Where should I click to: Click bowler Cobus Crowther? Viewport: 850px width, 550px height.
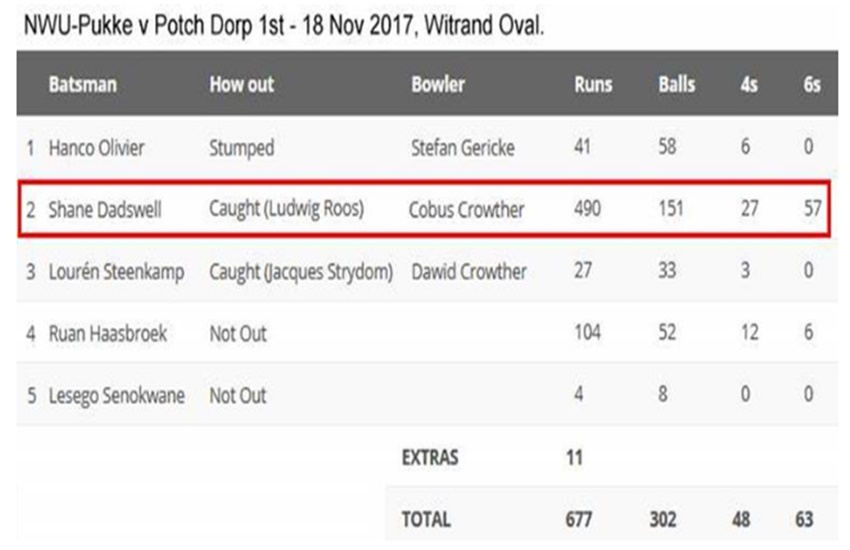point(466,210)
